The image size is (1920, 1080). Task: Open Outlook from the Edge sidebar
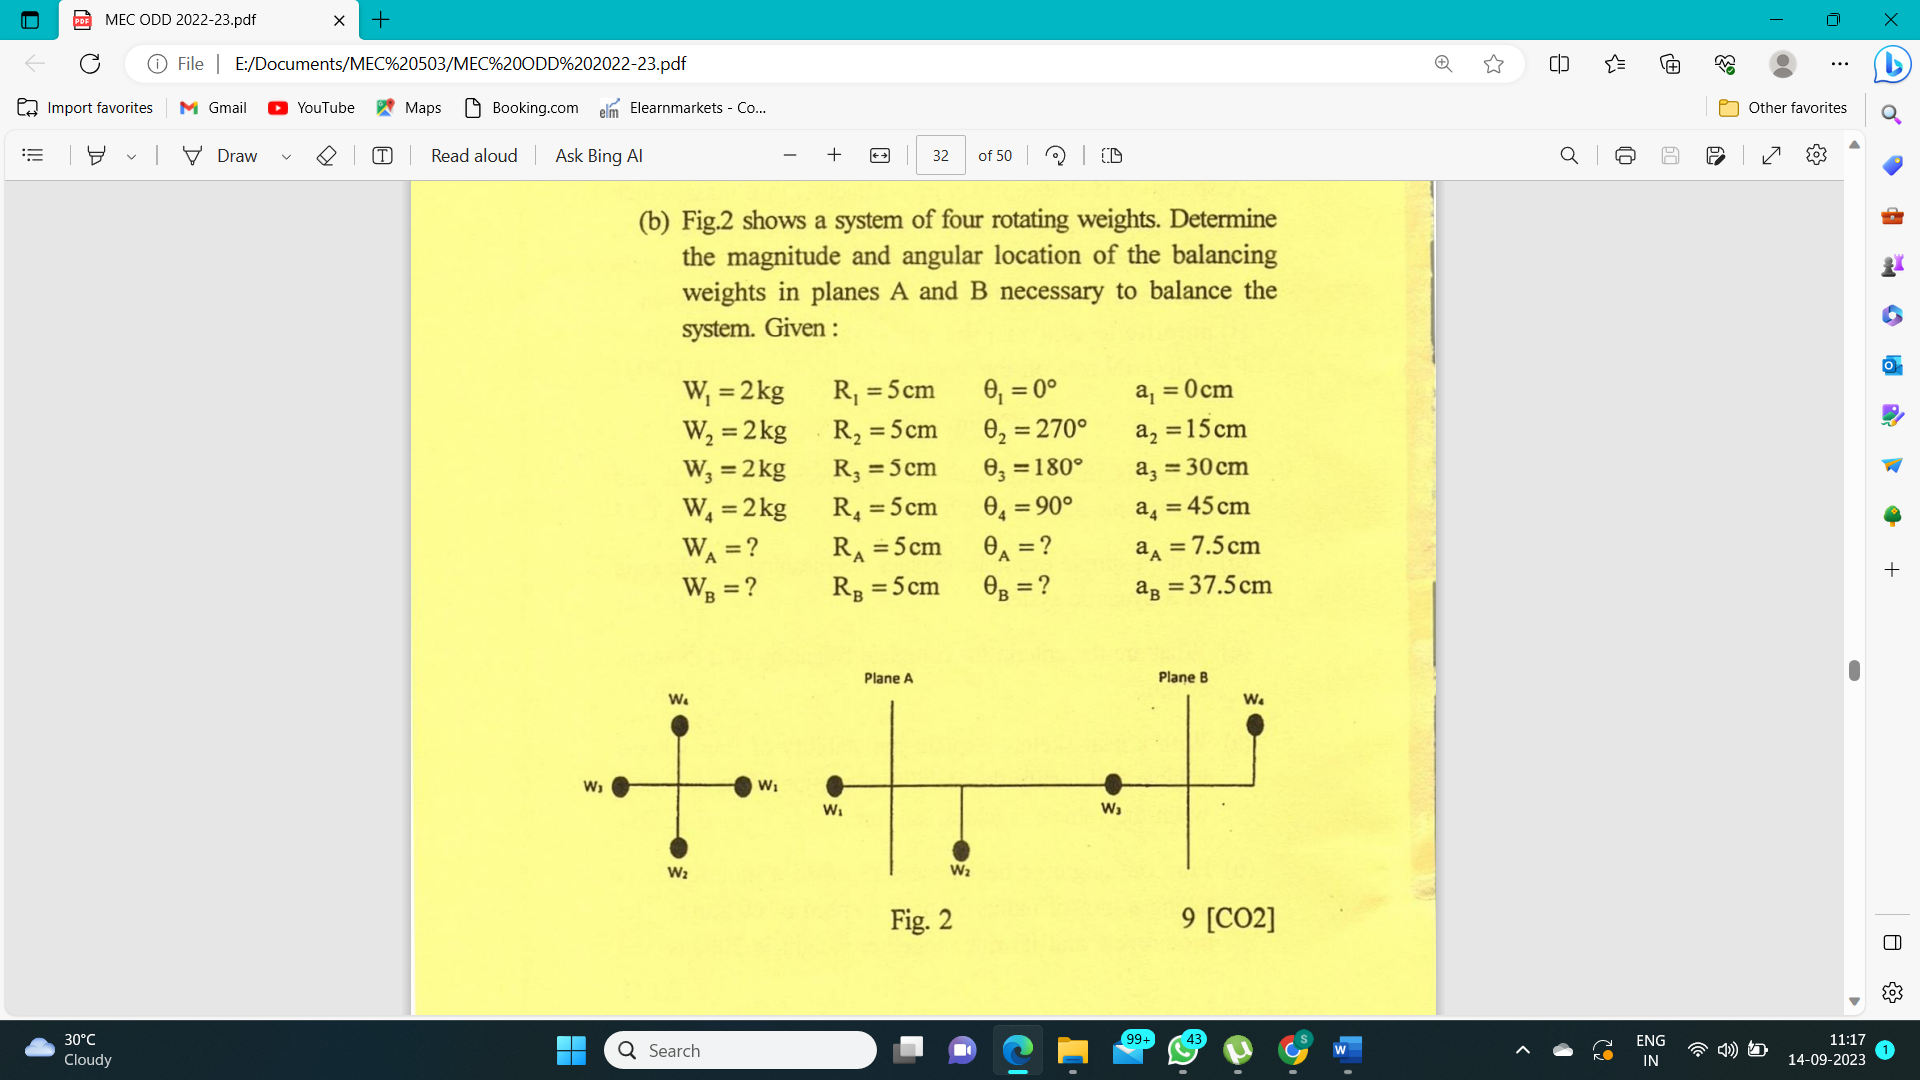pyautogui.click(x=1892, y=365)
